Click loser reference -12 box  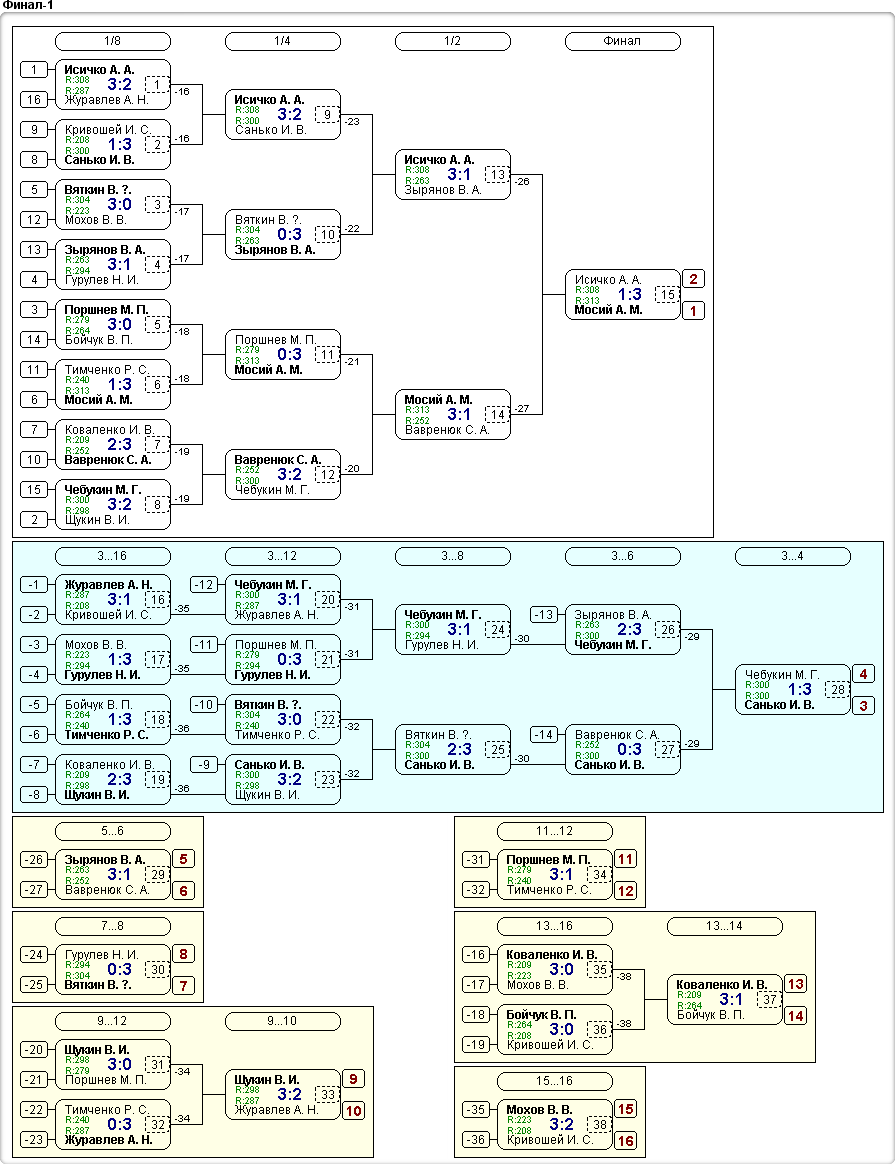click(204, 585)
